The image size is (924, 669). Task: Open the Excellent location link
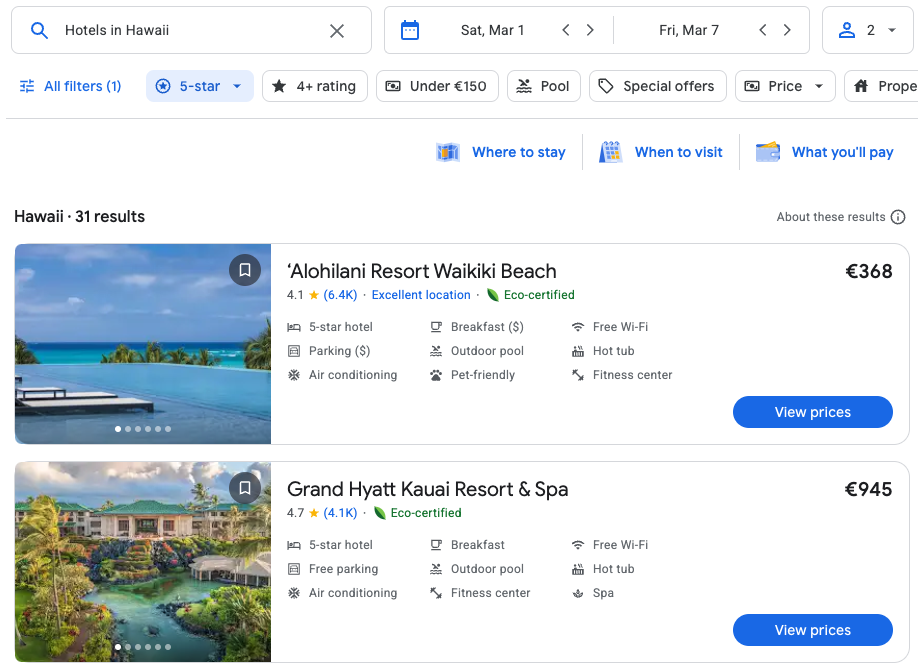[420, 295]
